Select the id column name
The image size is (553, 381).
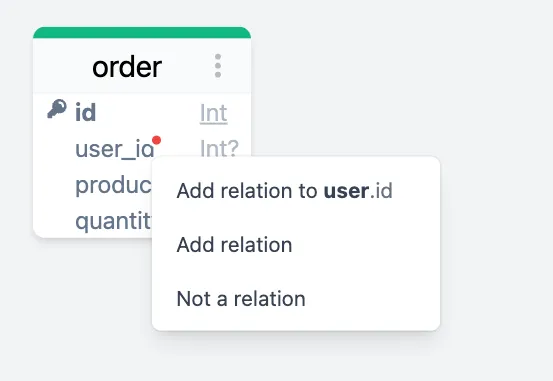click(85, 113)
